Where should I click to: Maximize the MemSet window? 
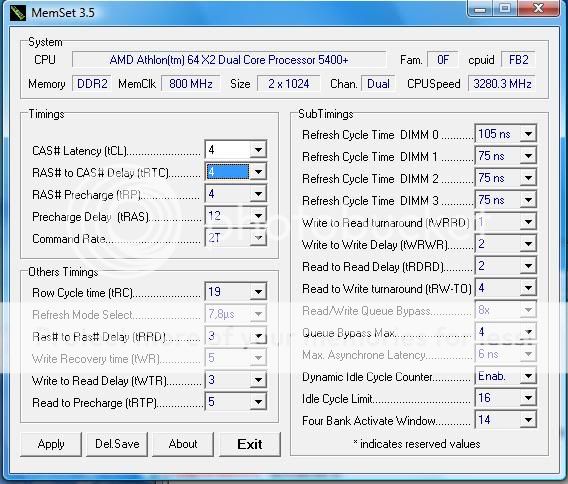[x=505, y=9]
